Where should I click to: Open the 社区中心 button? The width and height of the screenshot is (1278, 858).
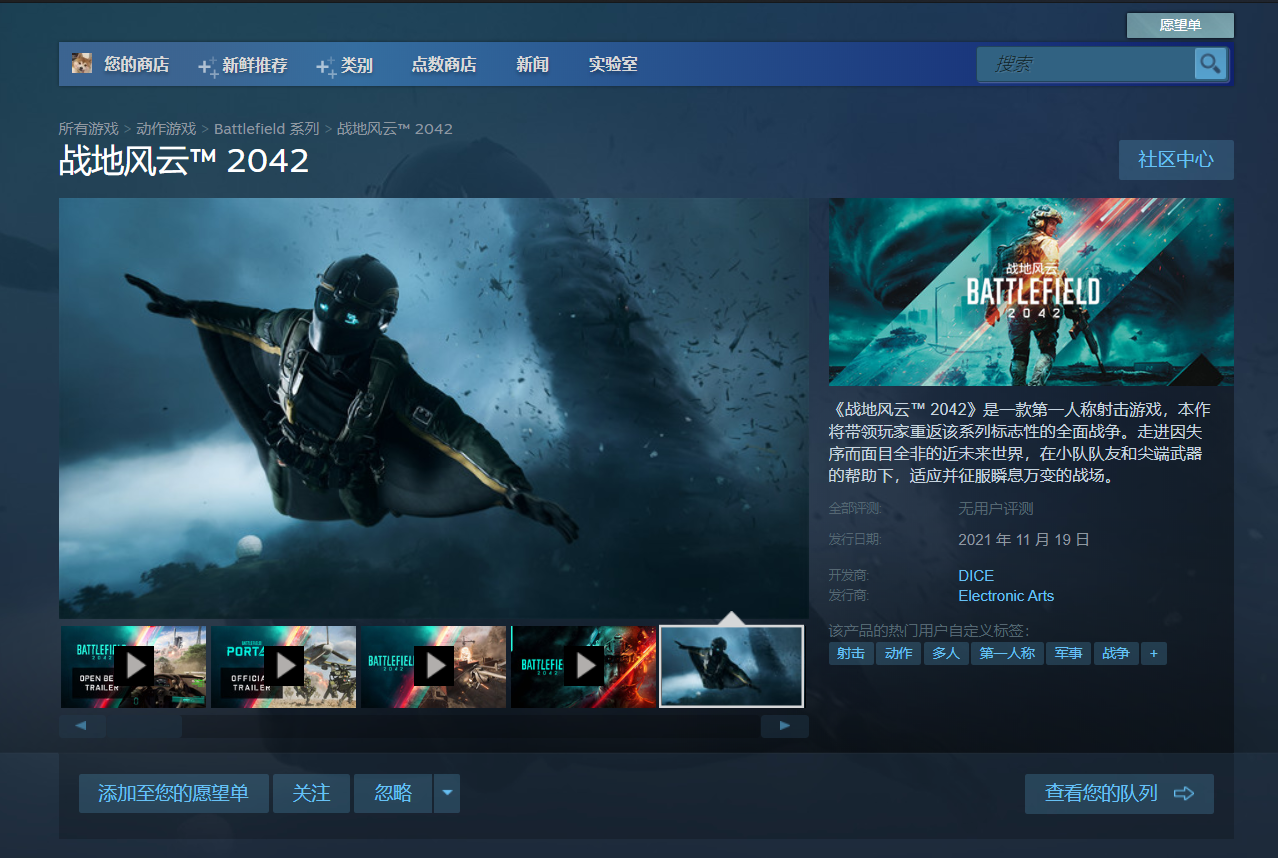click(x=1176, y=160)
